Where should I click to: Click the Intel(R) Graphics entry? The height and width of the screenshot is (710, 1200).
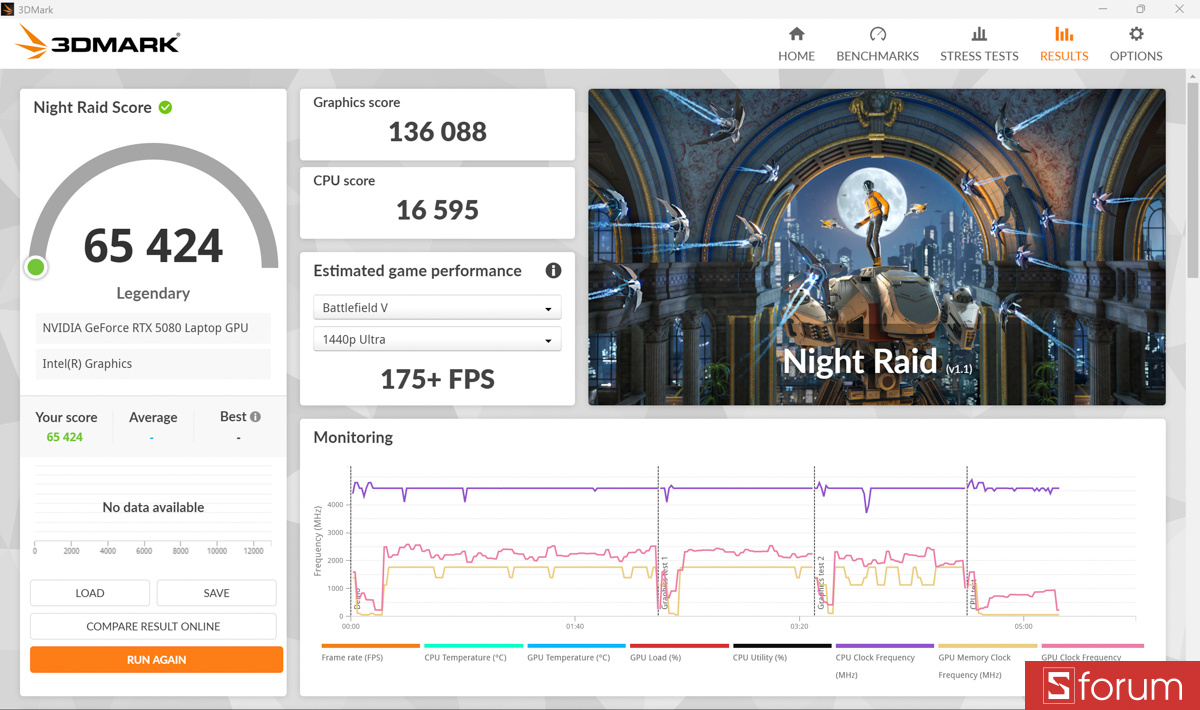coord(153,364)
